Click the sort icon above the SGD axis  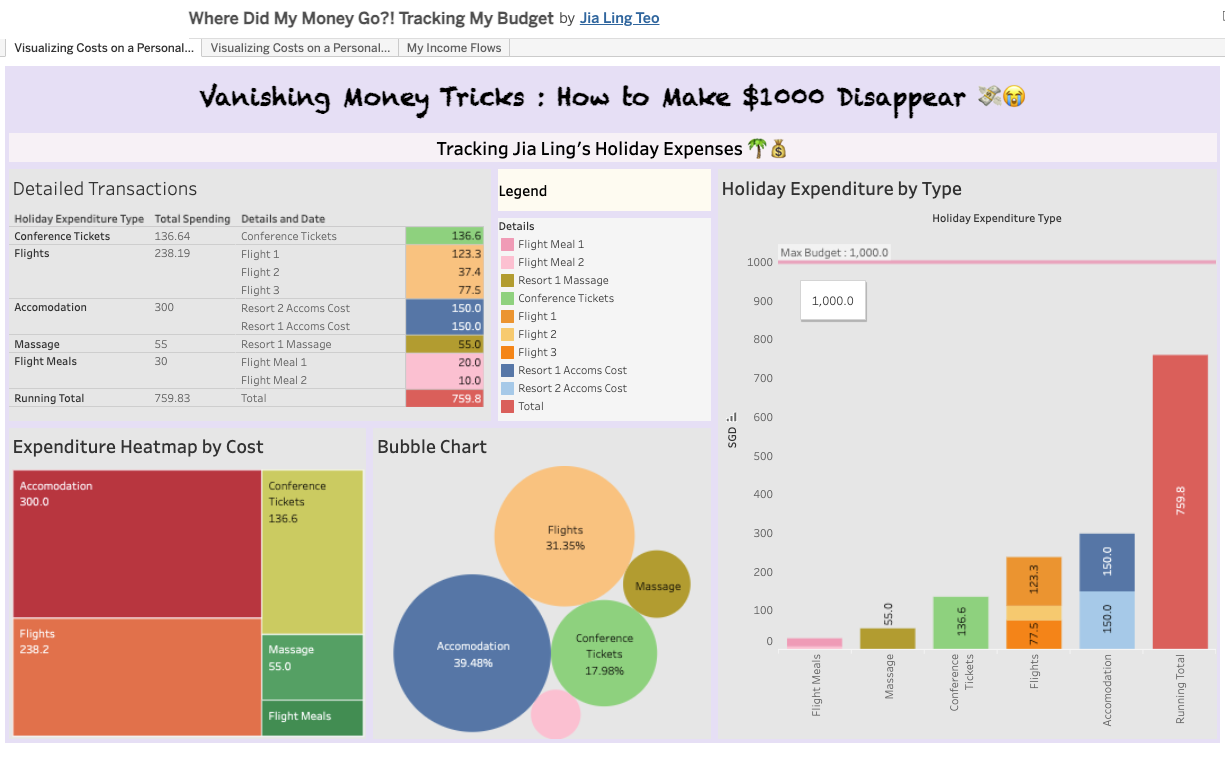732,418
